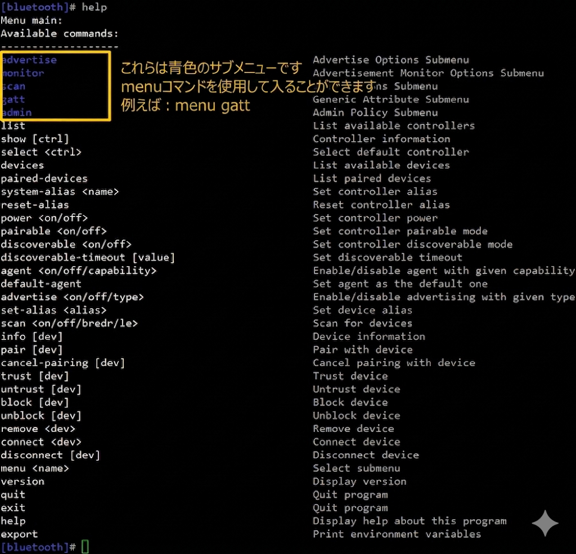Click the 'advertise <on/off/type>' command
Screen dimensions: 576x554
(x=72, y=297)
